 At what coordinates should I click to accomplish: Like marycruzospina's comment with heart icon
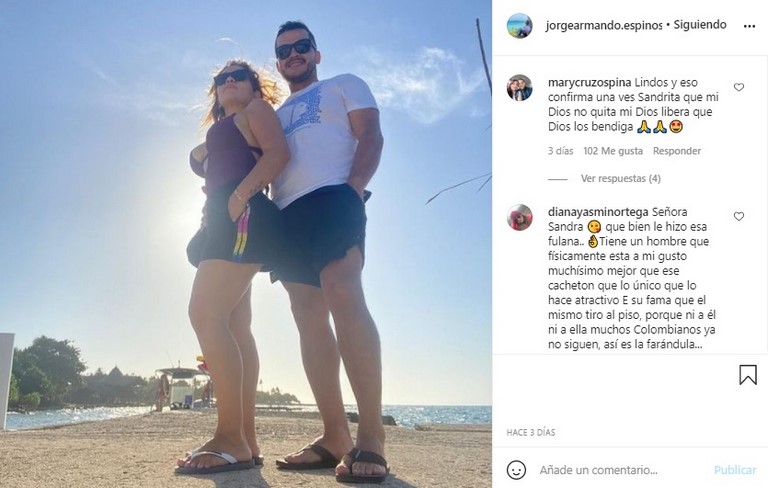point(739,87)
